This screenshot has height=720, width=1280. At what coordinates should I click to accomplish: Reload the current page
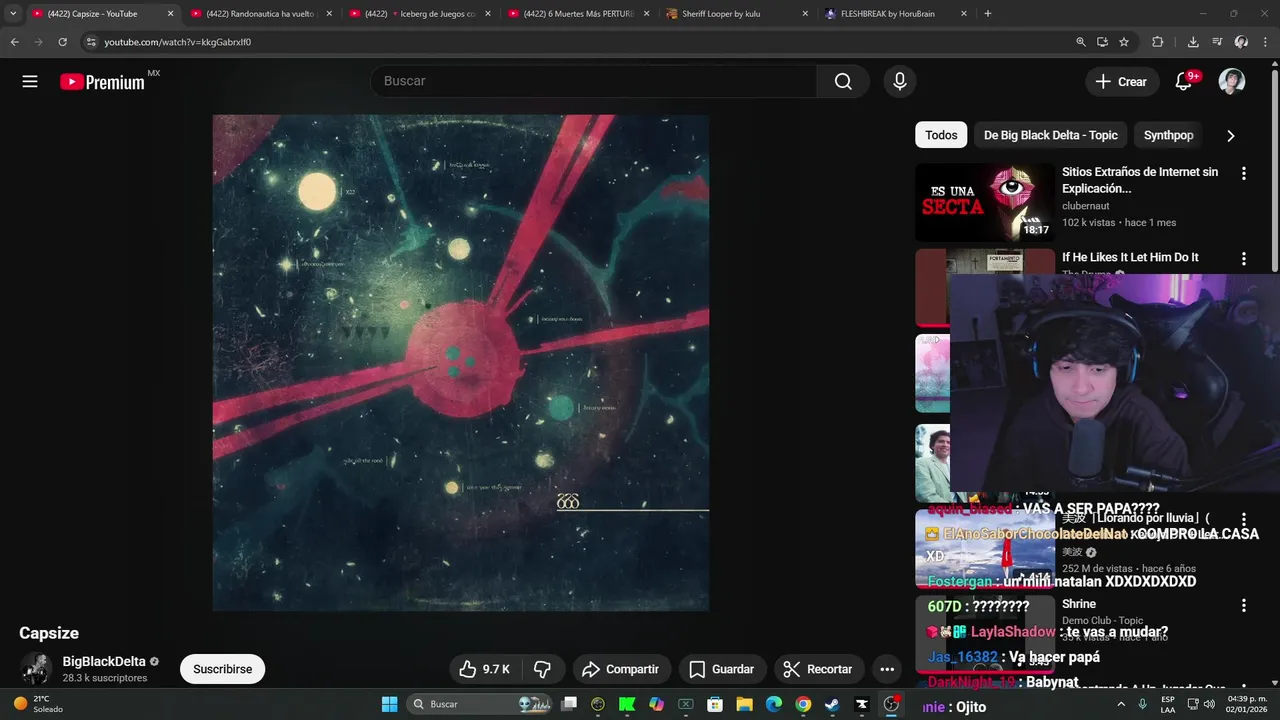[x=62, y=42]
